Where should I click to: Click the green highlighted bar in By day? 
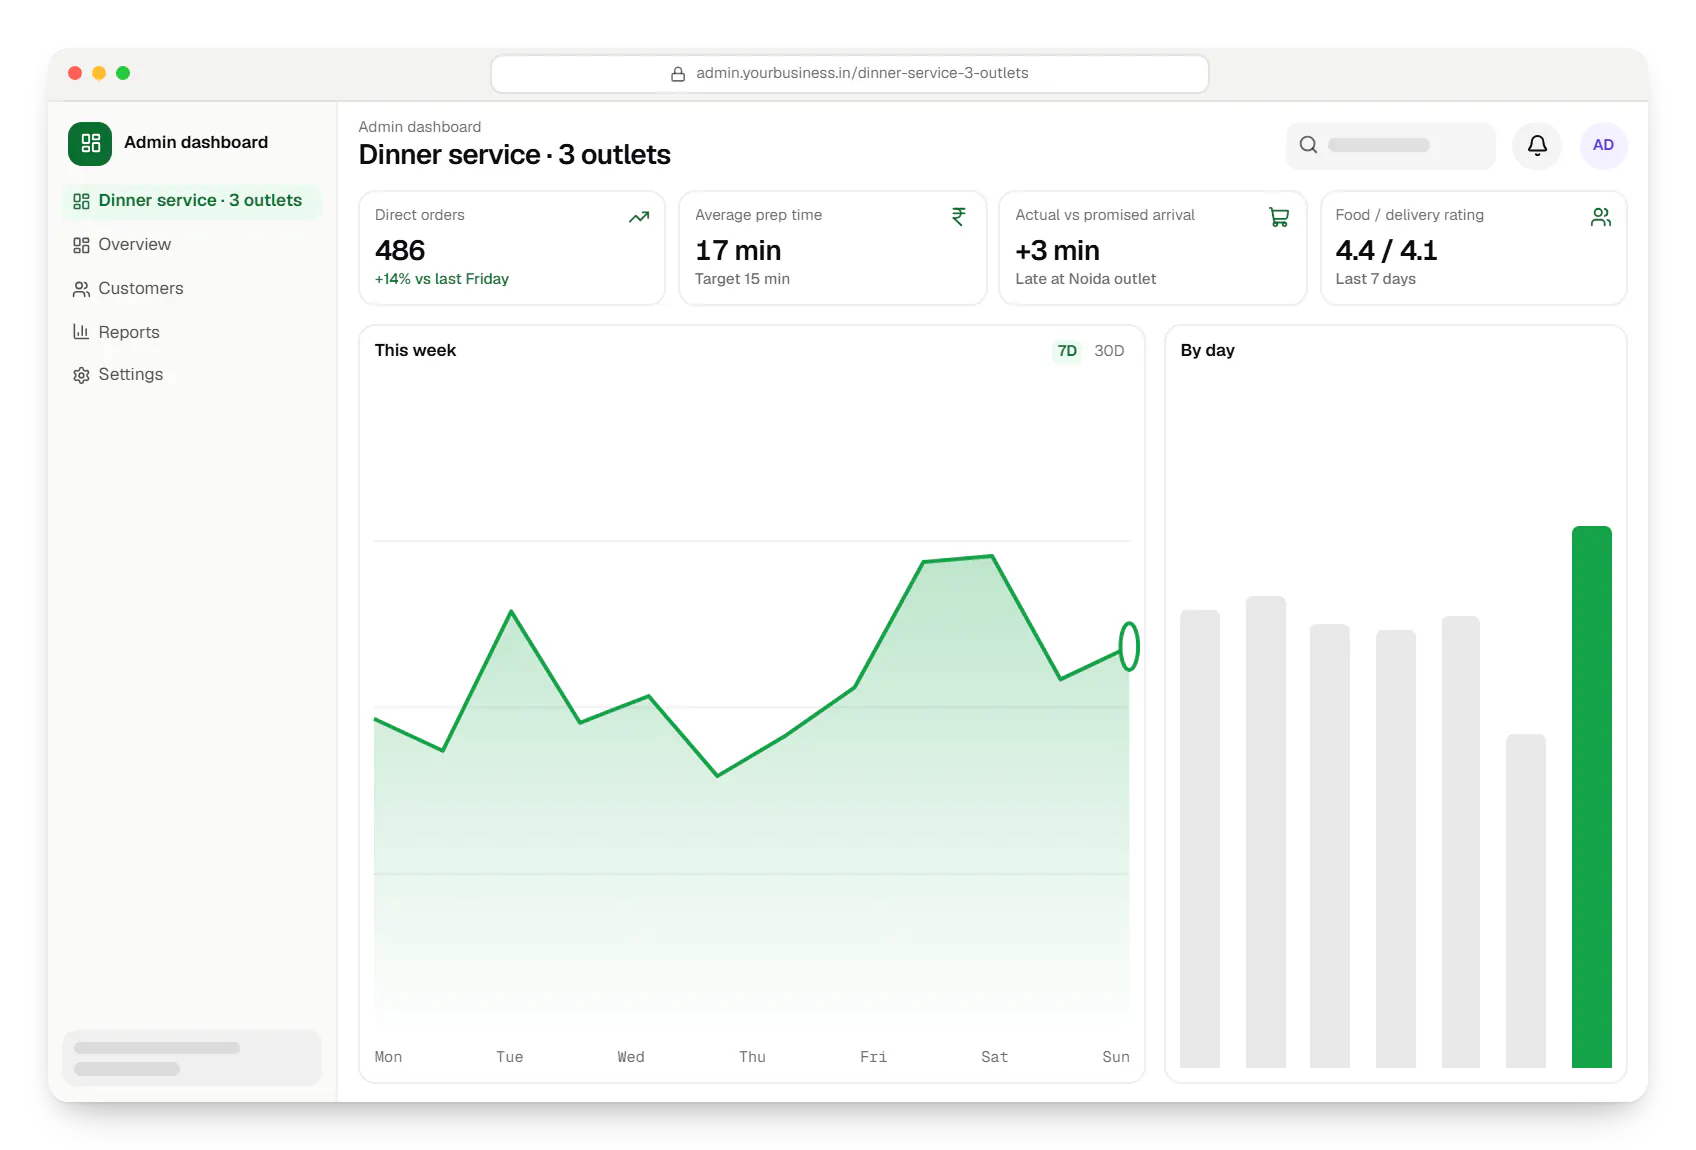[x=1591, y=796]
